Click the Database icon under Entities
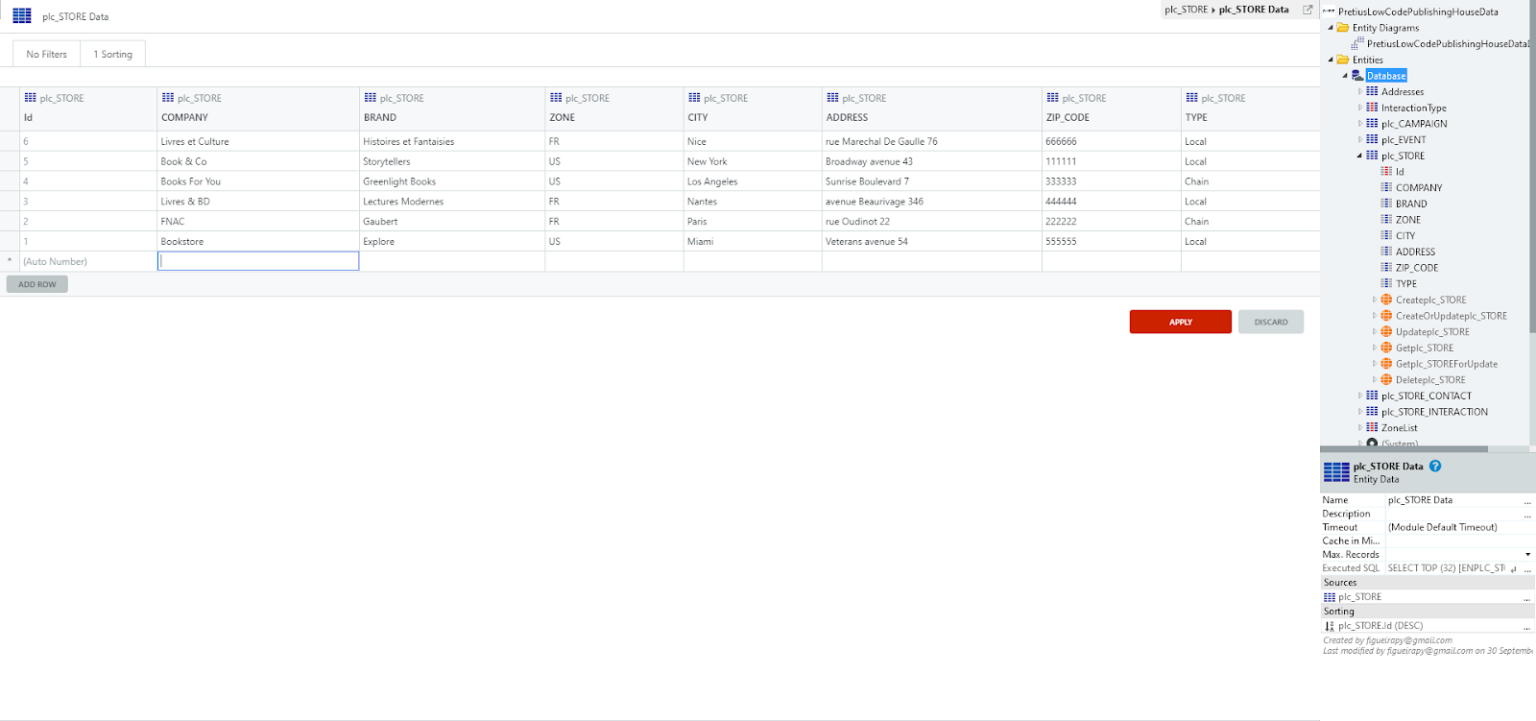Image resolution: width=1536 pixels, height=721 pixels. coord(1359,75)
